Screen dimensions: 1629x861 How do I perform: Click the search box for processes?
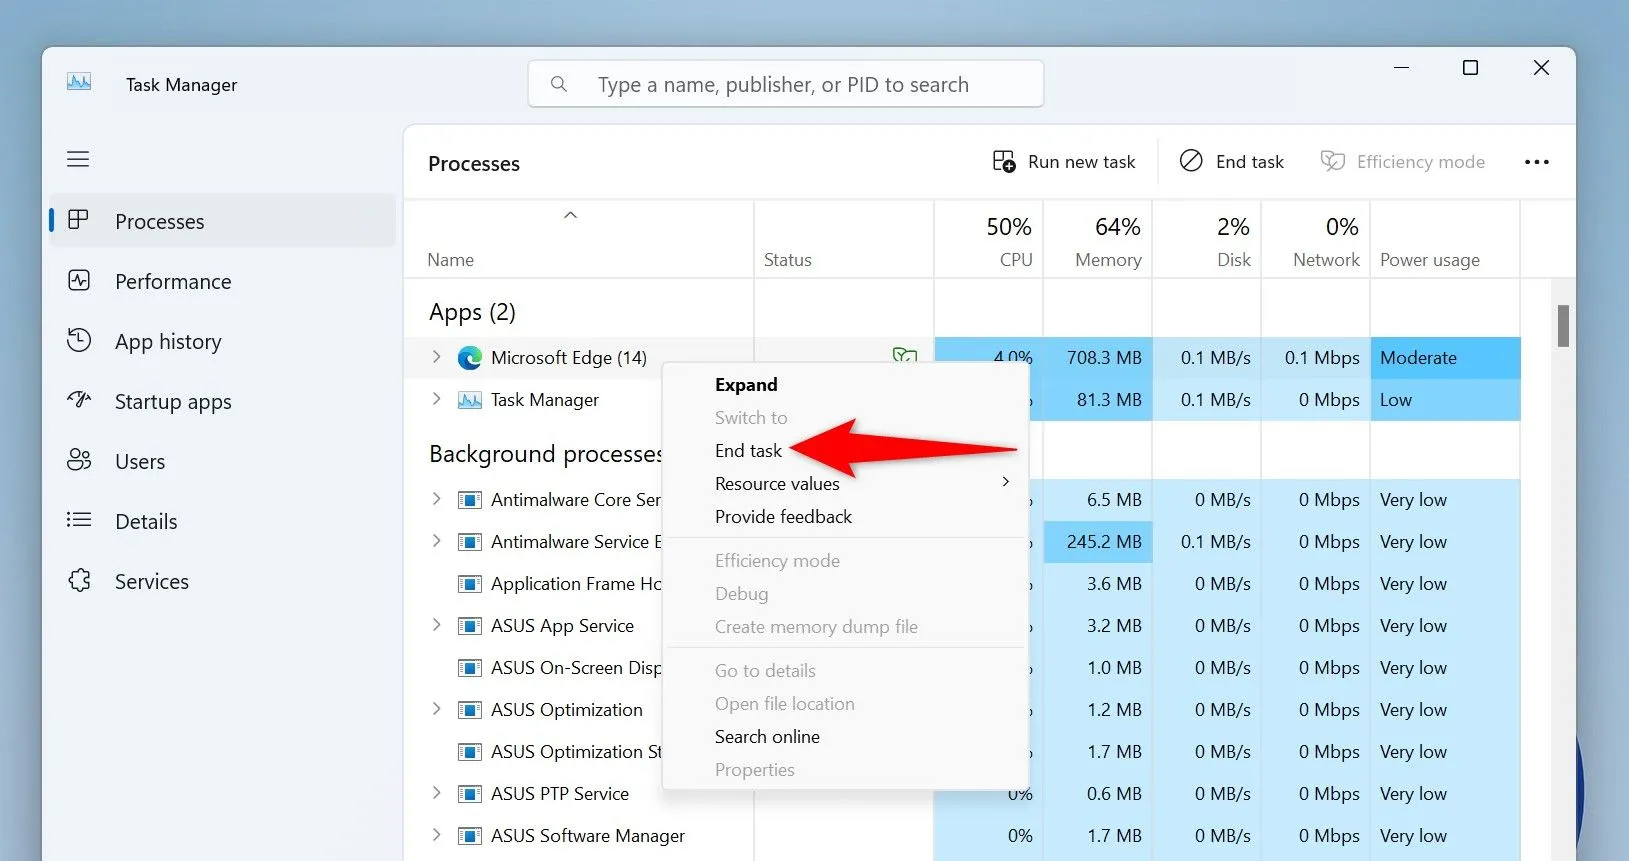click(786, 84)
